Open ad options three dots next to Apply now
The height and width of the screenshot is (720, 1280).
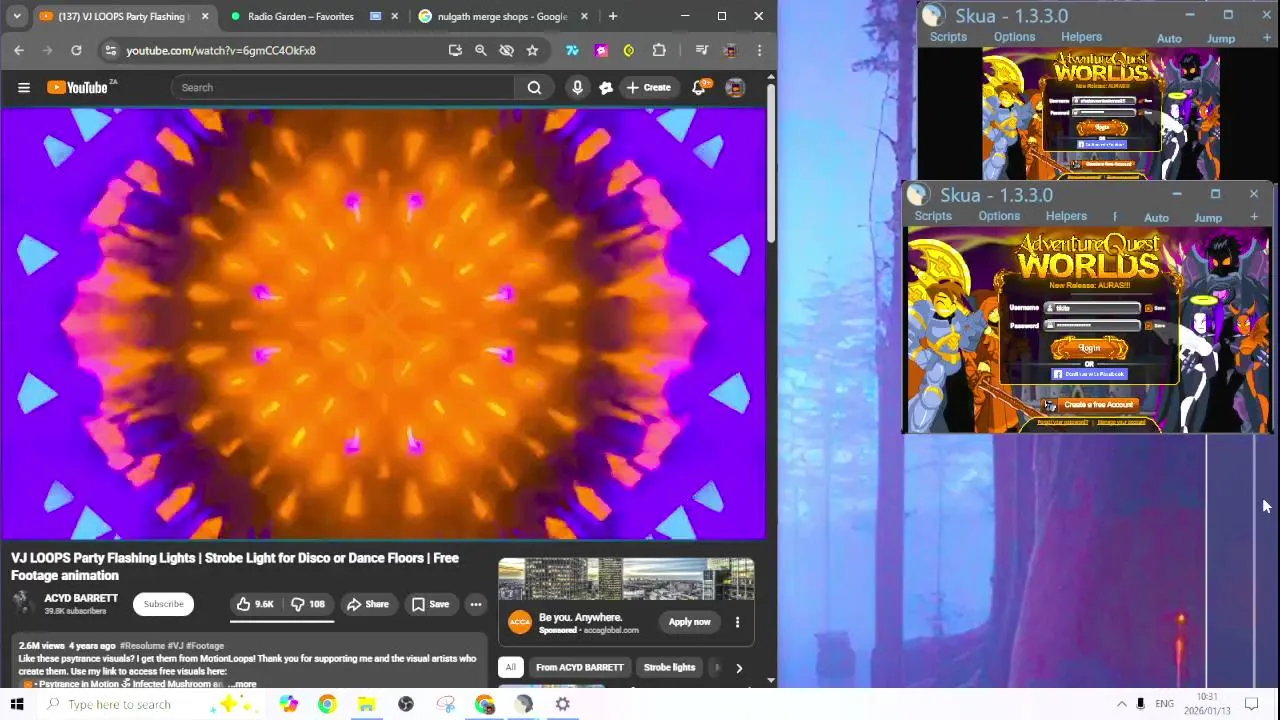pos(737,622)
